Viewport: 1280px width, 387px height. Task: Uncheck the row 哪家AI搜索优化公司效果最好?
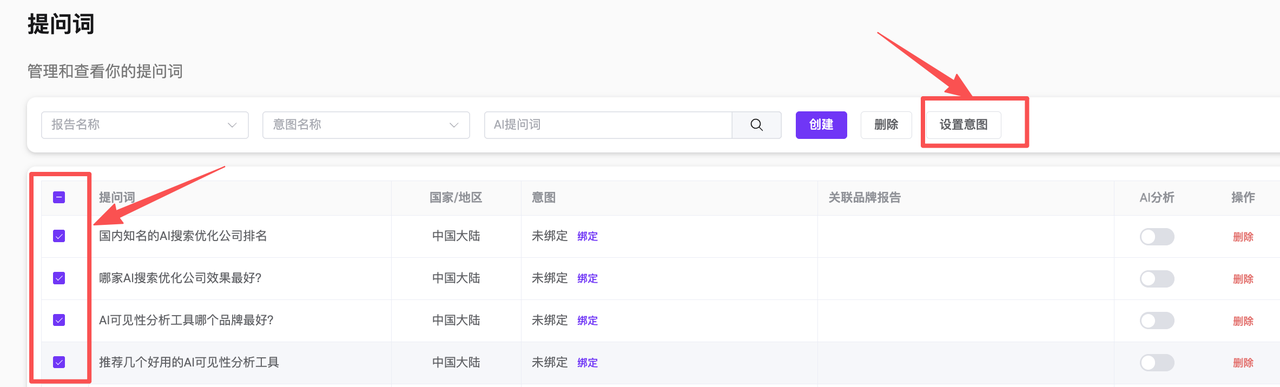tap(59, 278)
